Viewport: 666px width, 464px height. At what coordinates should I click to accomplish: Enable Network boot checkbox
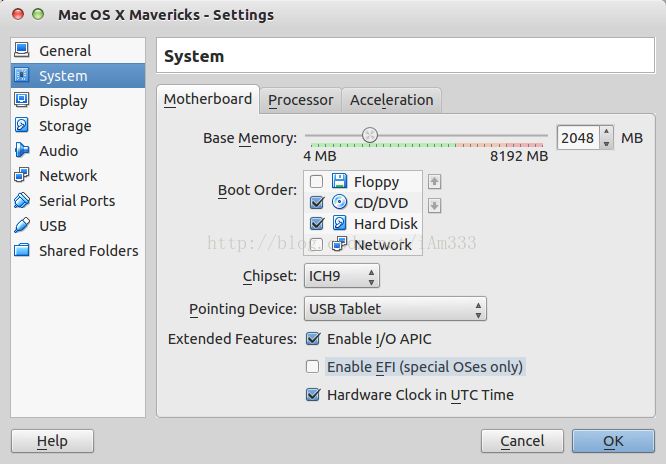316,245
